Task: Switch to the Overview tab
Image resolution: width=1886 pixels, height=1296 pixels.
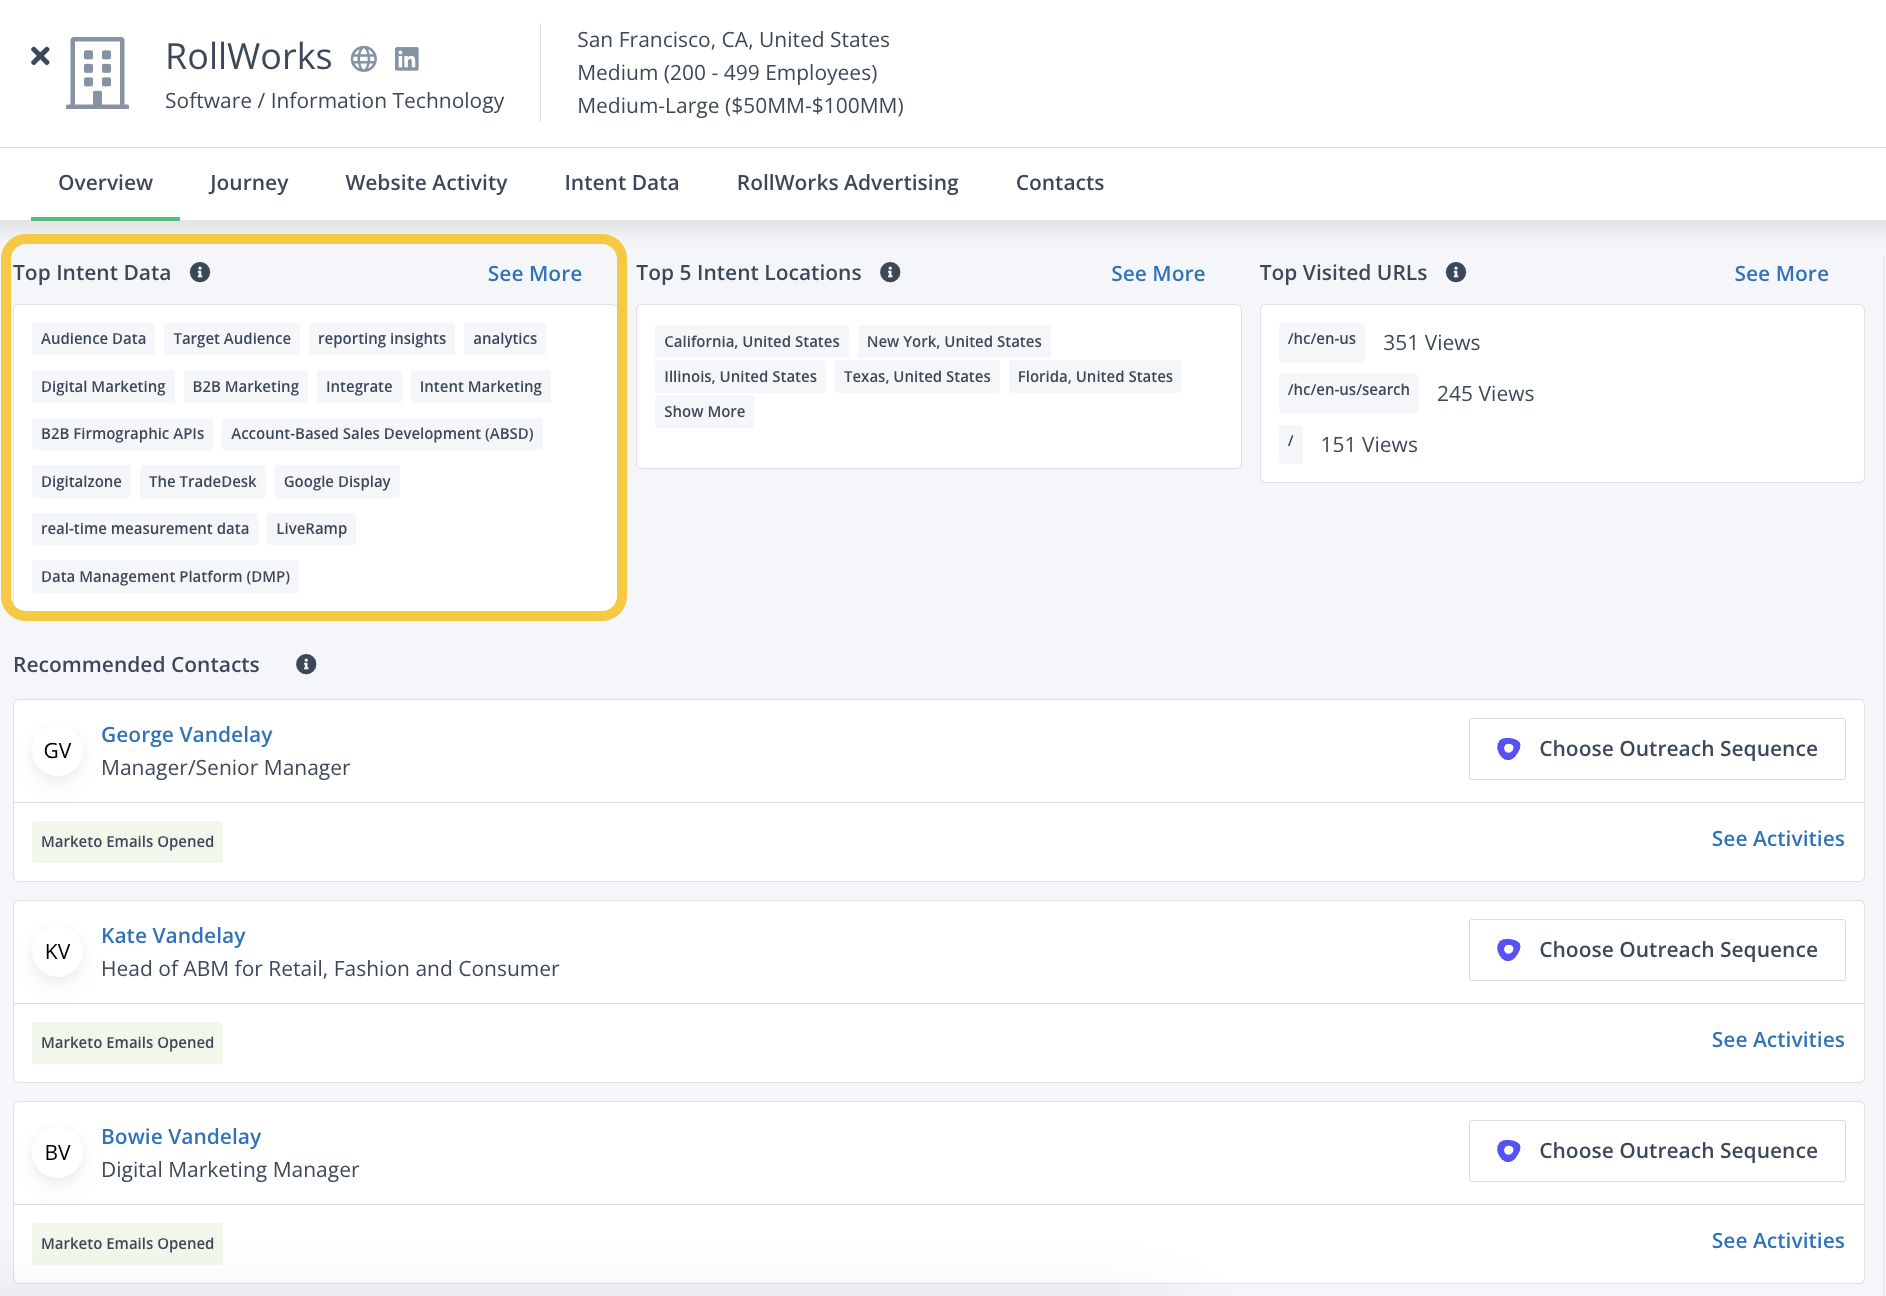Action: (x=105, y=183)
